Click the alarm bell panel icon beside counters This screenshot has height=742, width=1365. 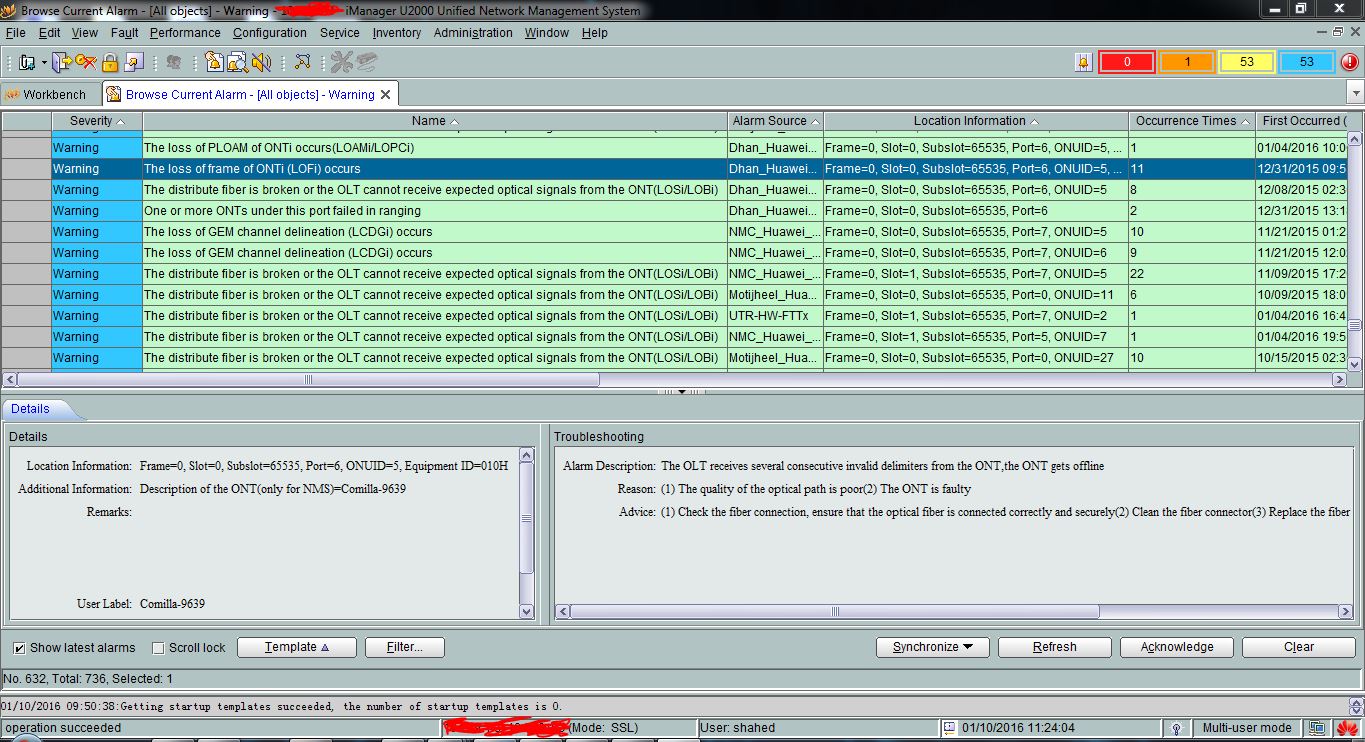(1083, 62)
